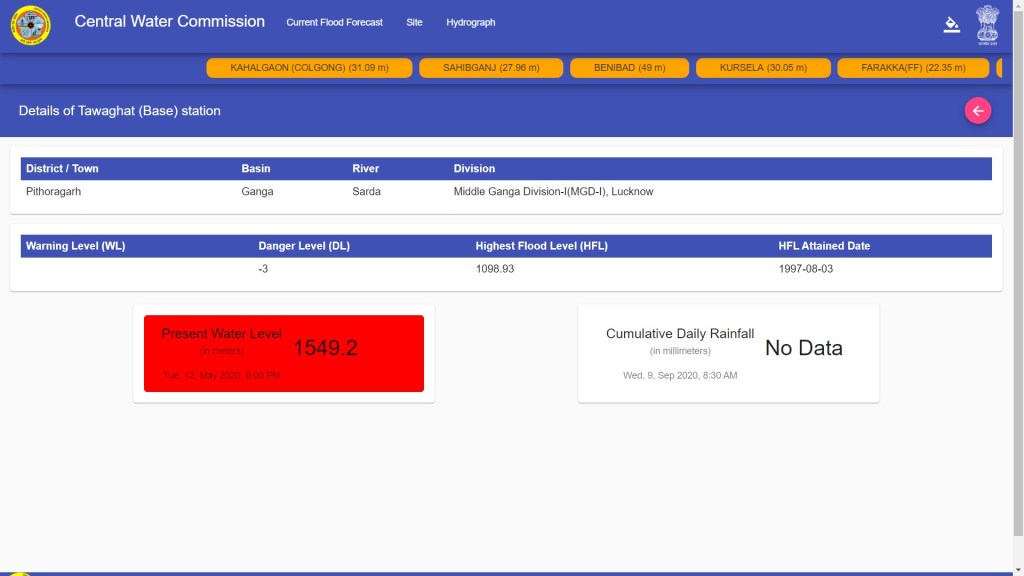Click the Cumulative Daily Rainfall card
The width and height of the screenshot is (1024, 576).
[728, 353]
